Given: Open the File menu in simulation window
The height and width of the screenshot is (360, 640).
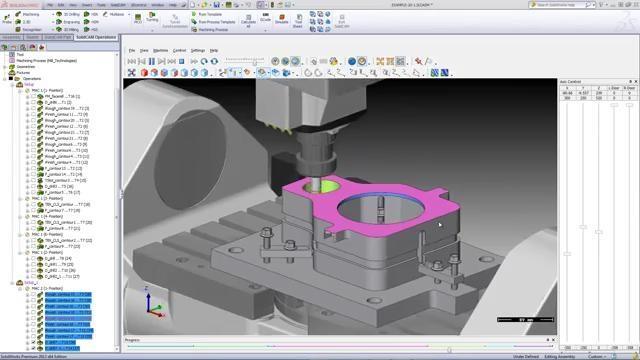Looking at the screenshot, I should click(132, 50).
